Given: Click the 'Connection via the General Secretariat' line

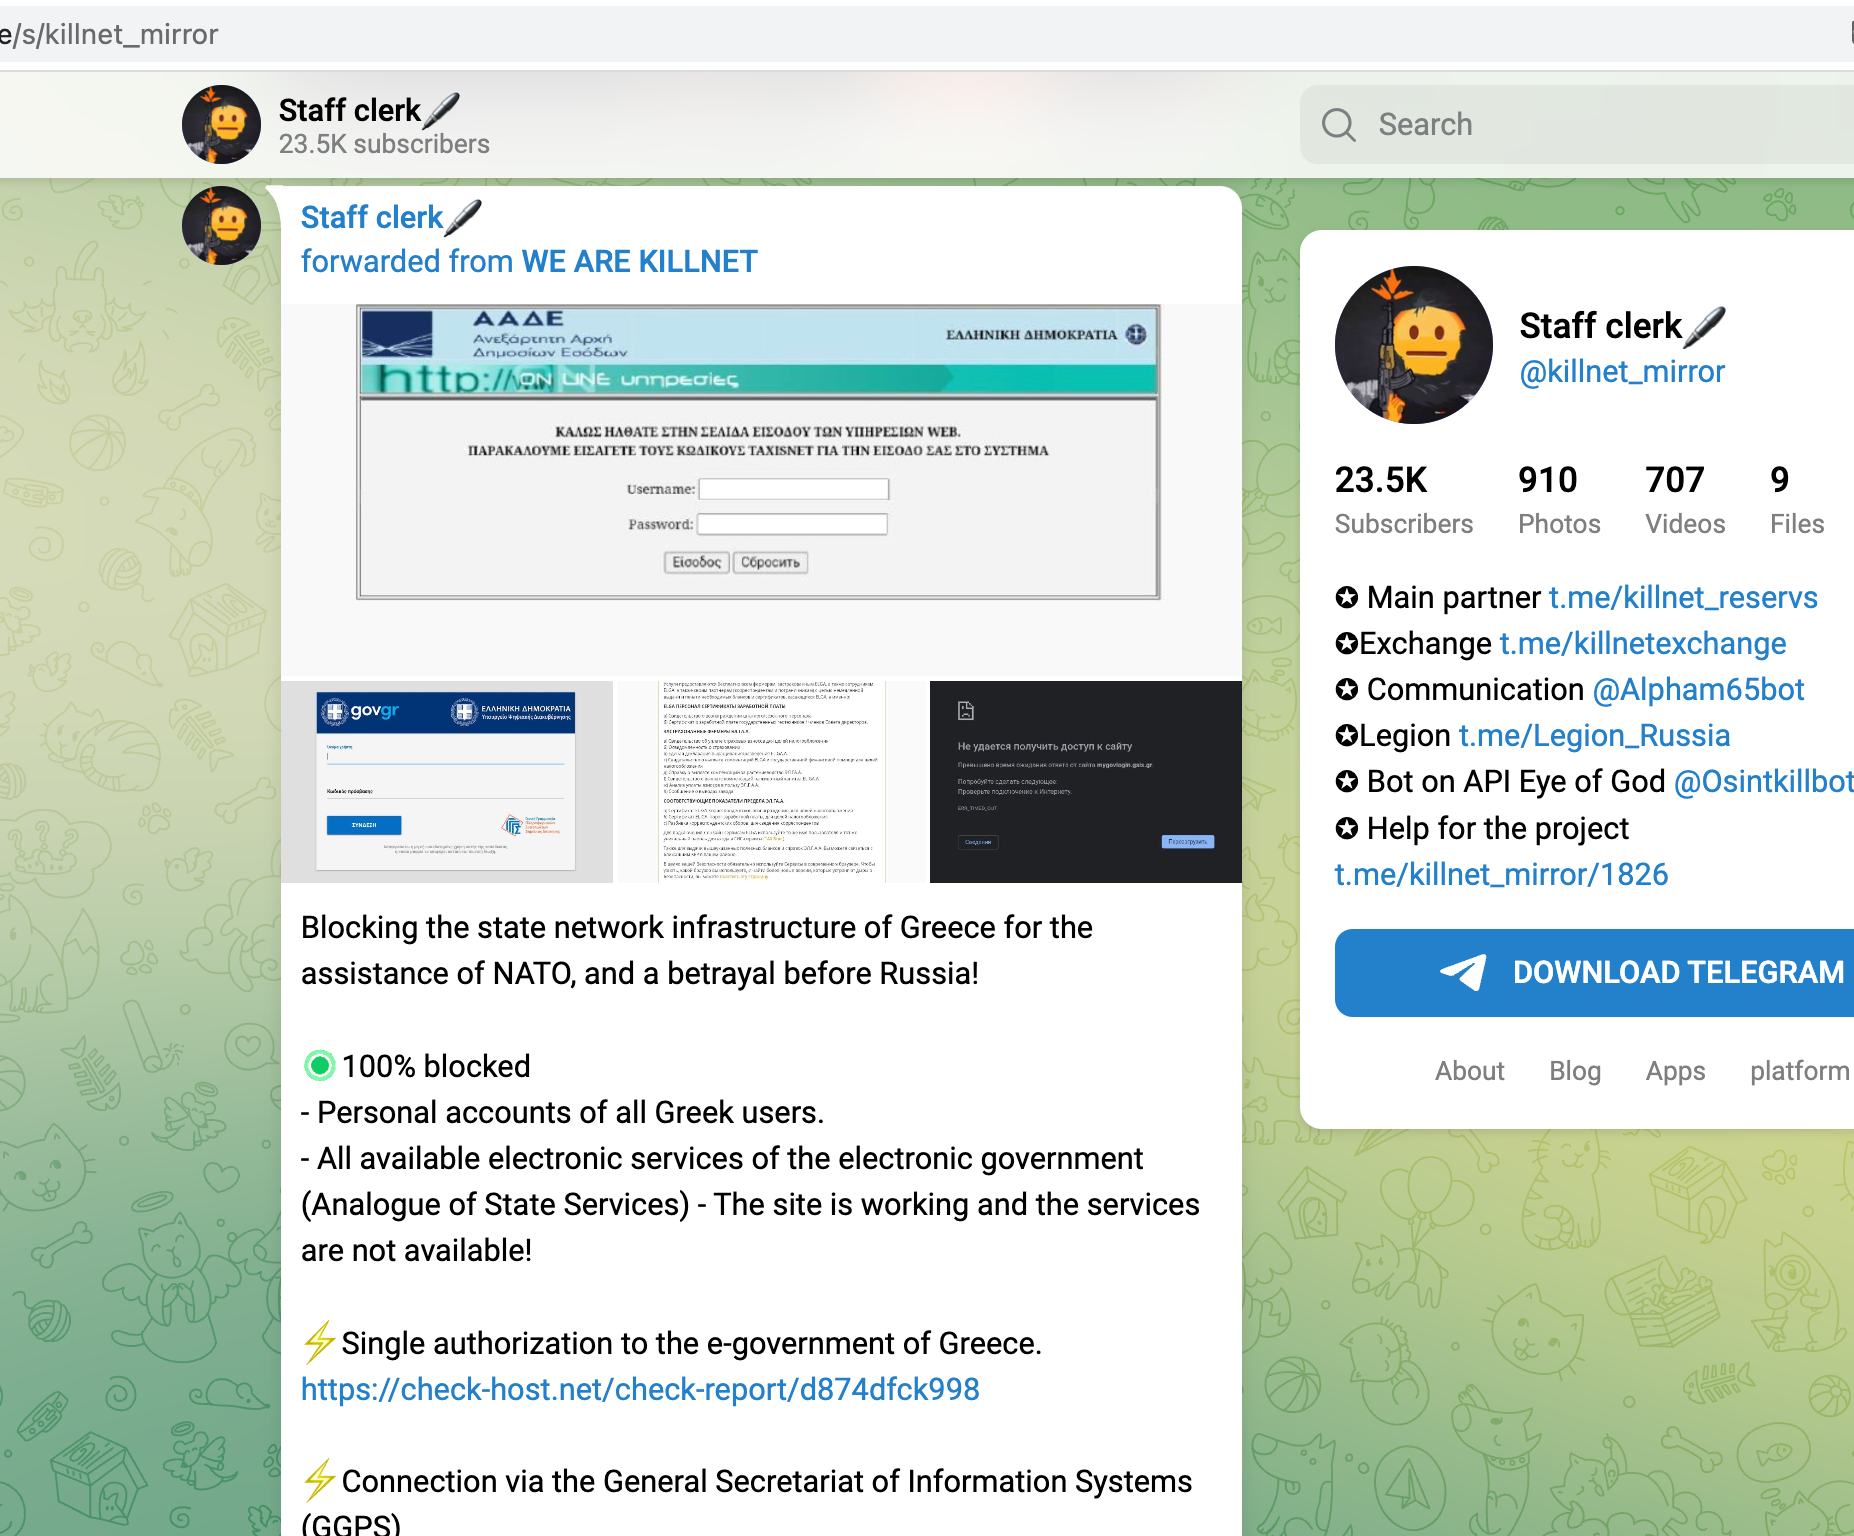Looking at the screenshot, I should point(747,1502).
